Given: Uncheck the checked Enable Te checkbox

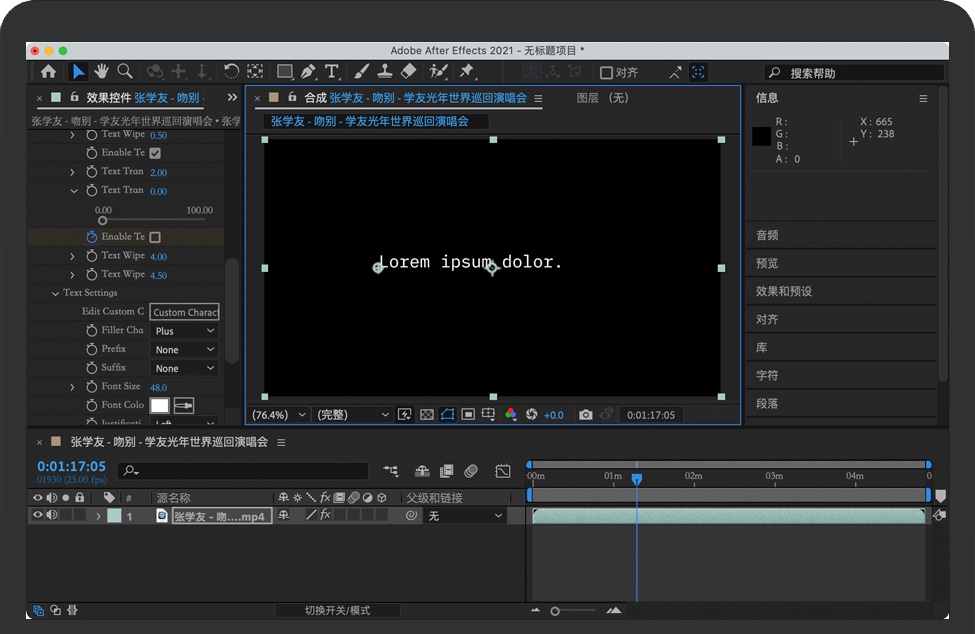Looking at the screenshot, I should 155,153.
